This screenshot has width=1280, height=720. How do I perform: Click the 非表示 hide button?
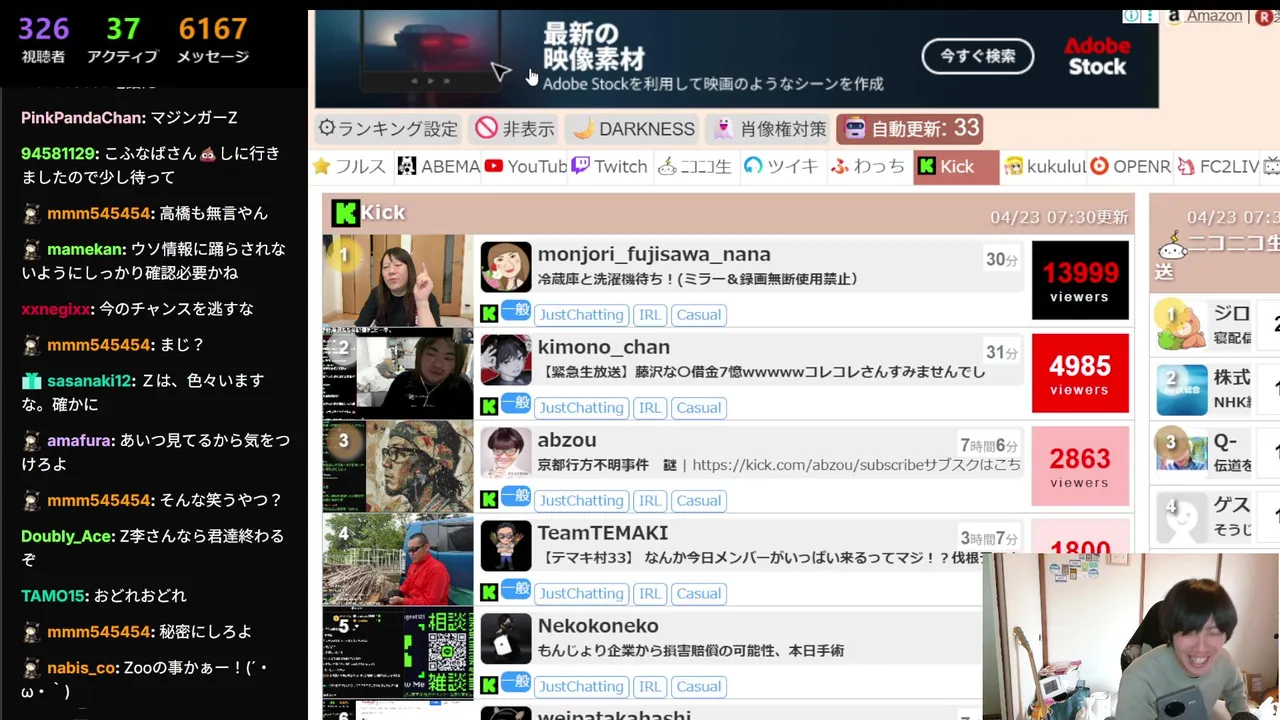(515, 129)
